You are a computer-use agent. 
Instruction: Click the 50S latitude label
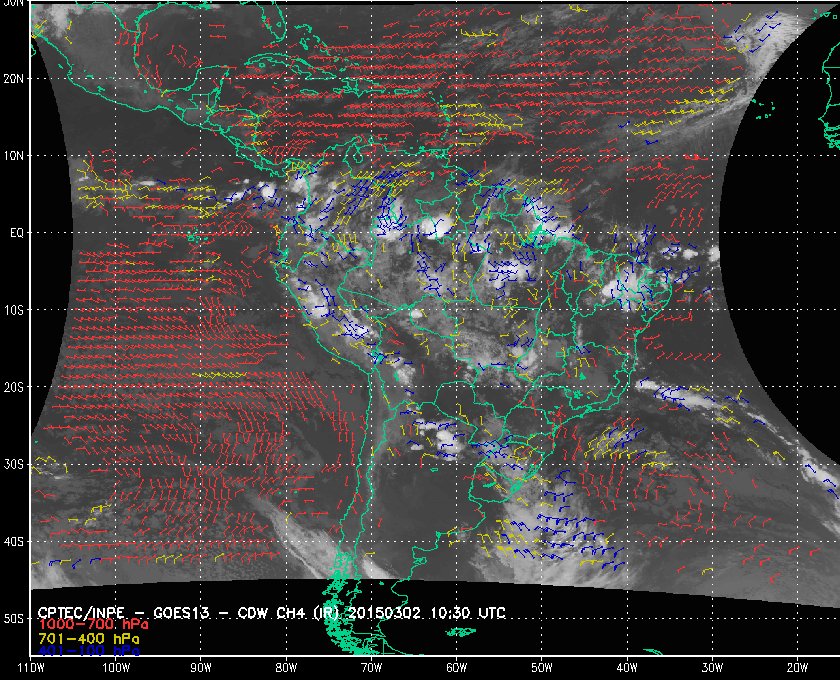pos(13,618)
